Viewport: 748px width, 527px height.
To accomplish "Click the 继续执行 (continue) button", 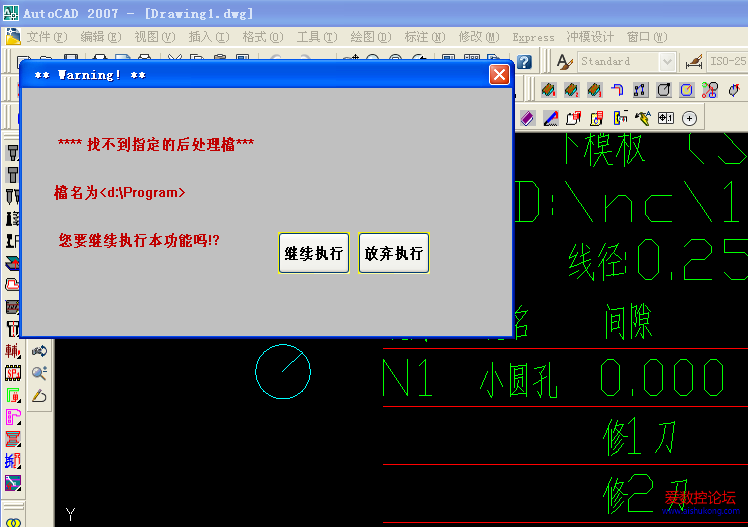I will coord(314,253).
